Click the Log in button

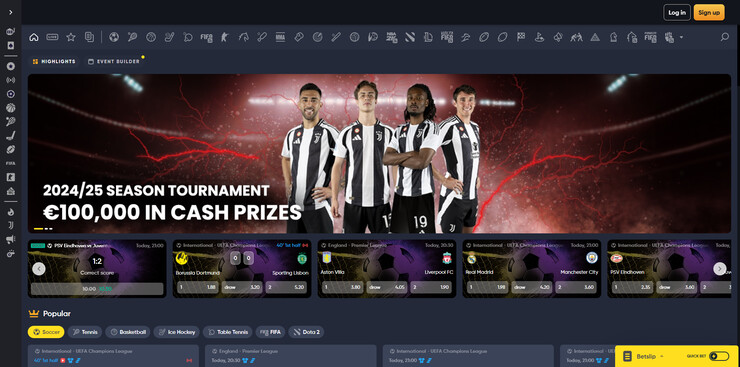click(677, 13)
